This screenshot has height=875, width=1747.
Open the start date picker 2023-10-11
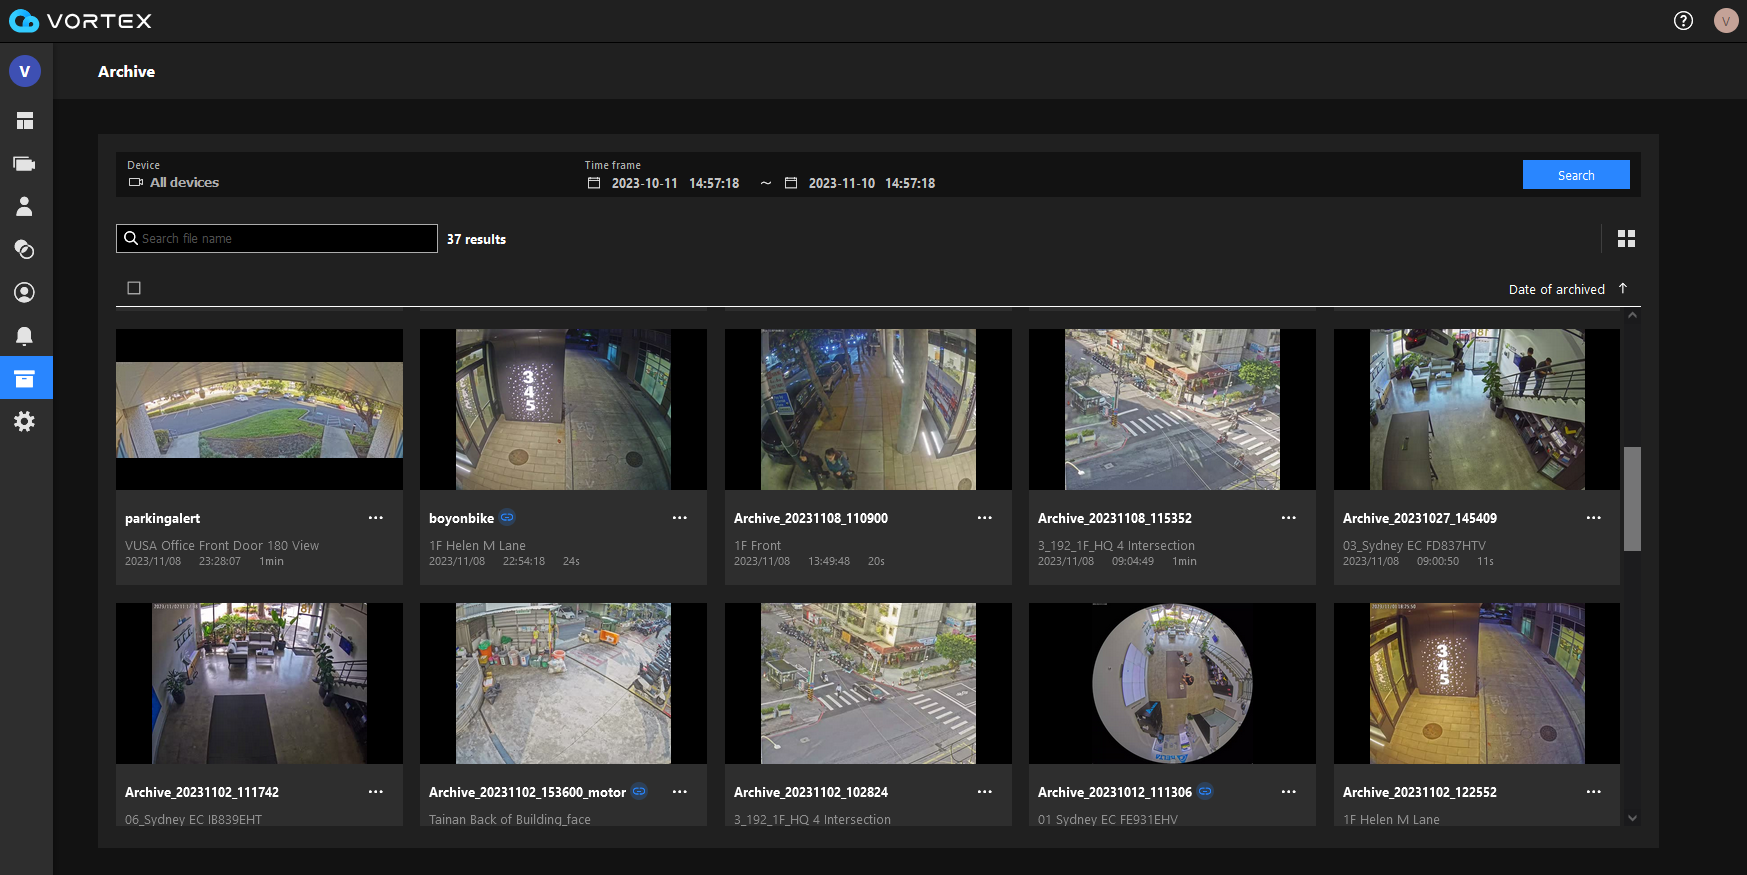[x=644, y=184]
